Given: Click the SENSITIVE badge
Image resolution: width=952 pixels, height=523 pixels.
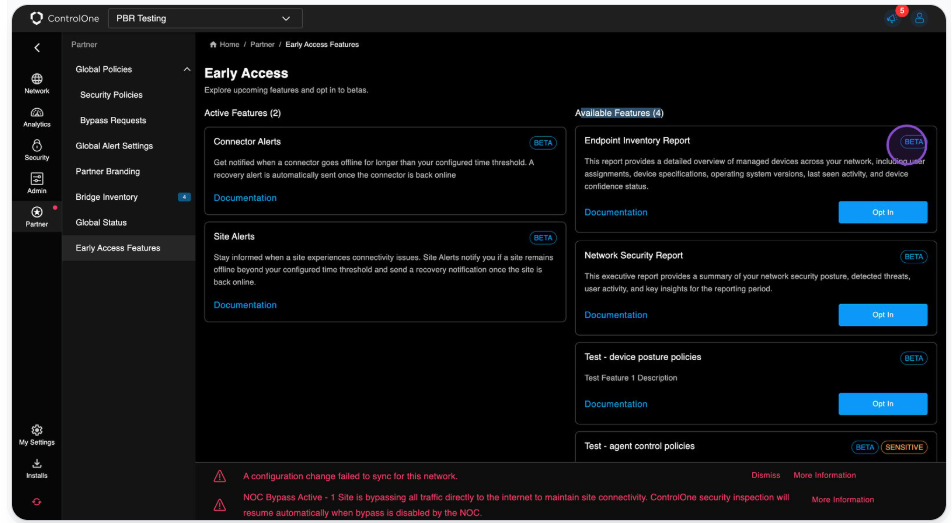Looking at the screenshot, I should click(x=904, y=447).
